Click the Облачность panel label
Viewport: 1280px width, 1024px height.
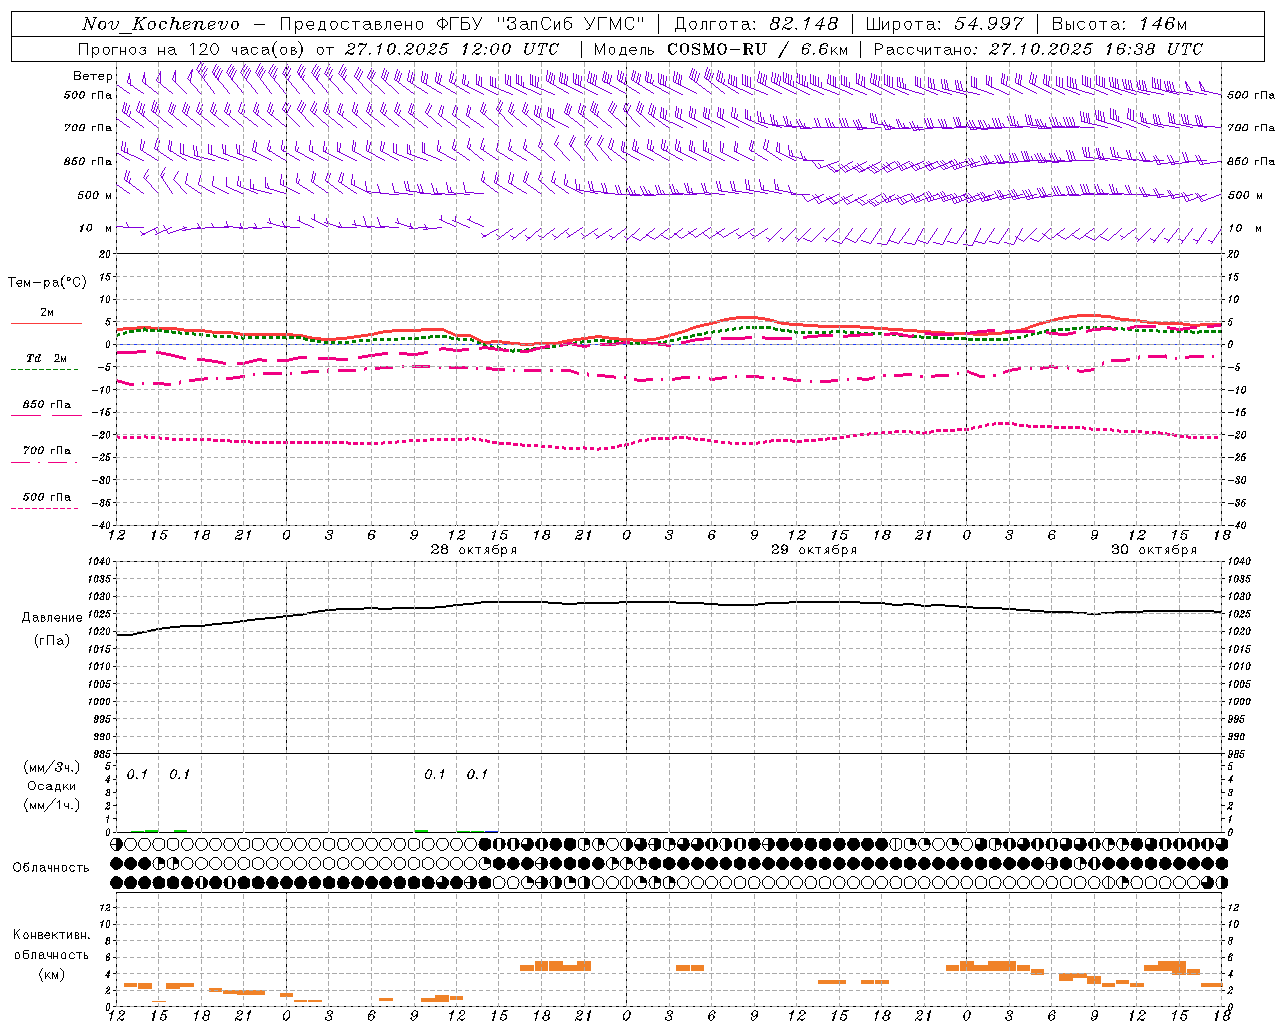(x=51, y=867)
